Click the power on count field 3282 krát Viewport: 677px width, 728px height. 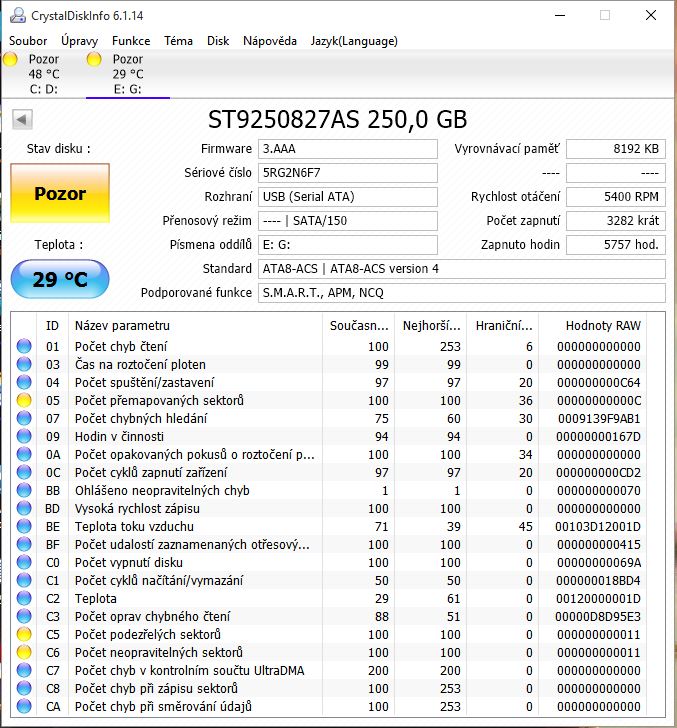[616, 221]
